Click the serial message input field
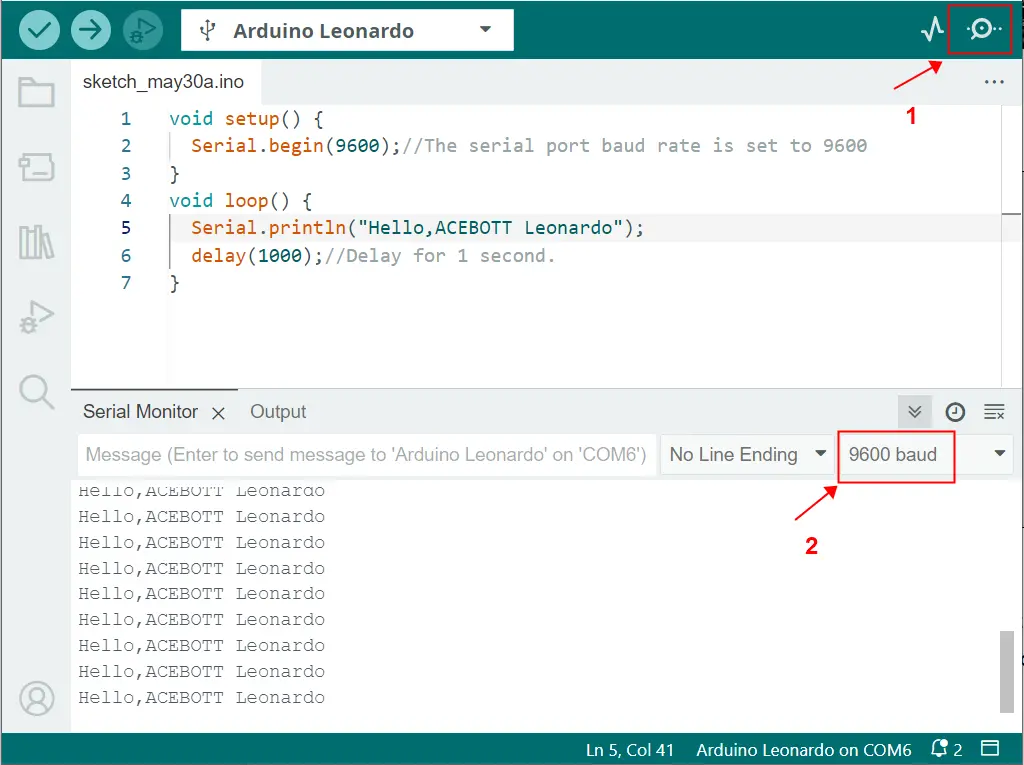This screenshot has height=765, width=1024. (x=366, y=454)
